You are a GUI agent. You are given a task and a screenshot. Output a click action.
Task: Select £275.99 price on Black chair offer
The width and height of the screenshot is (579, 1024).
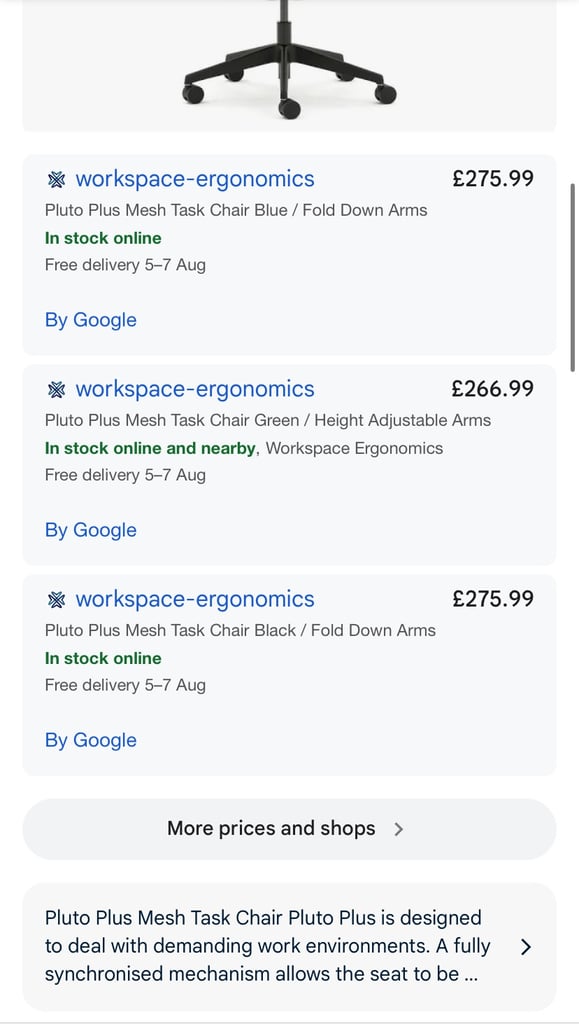pos(492,600)
